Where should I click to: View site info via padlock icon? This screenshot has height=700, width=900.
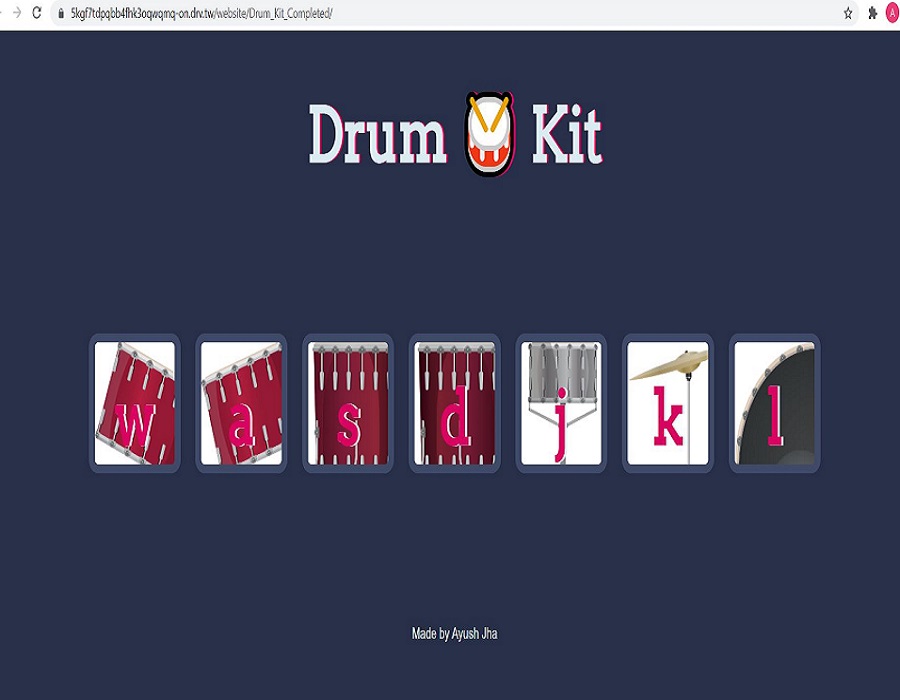coord(61,13)
